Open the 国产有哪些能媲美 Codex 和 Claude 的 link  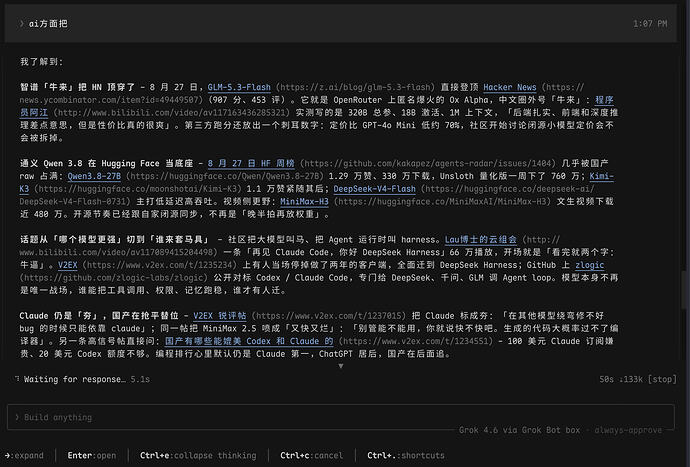click(x=249, y=341)
